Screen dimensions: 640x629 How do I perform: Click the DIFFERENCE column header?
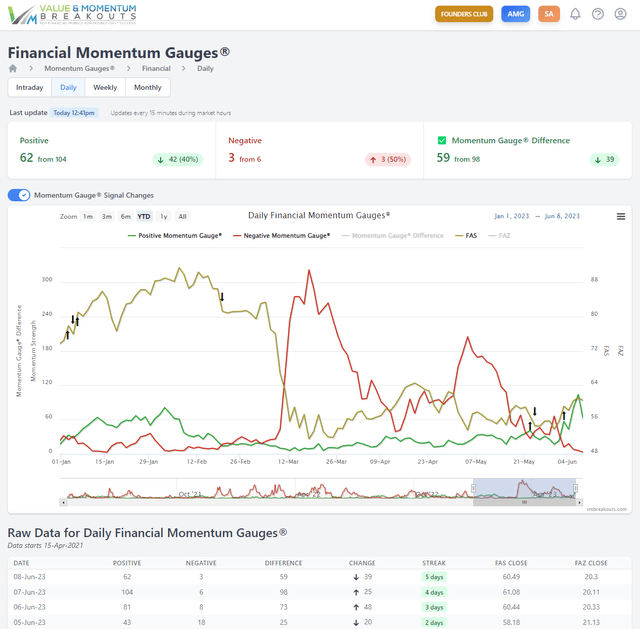point(283,563)
